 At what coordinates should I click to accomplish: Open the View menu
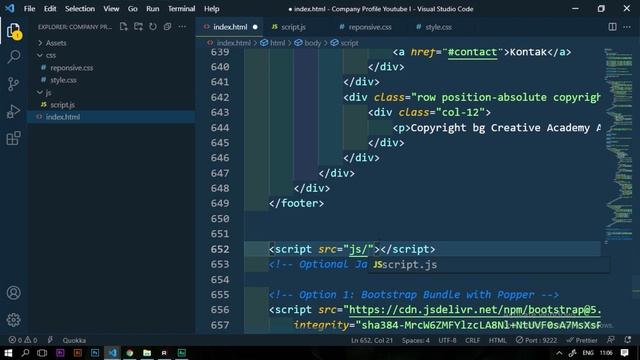point(111,9)
